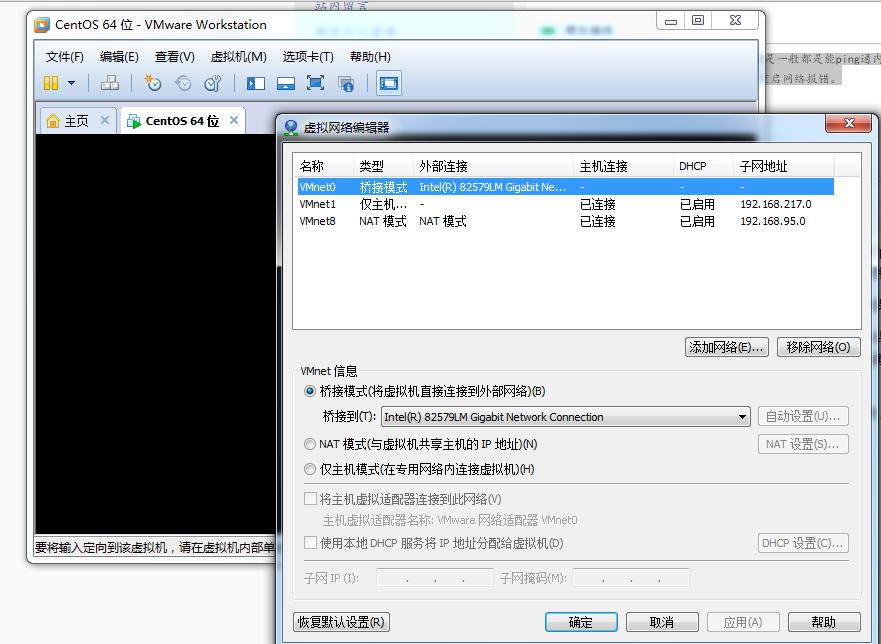This screenshot has height=644, width=881.
Task: Click subnet address 192.168.95.0 cell
Action: click(773, 221)
